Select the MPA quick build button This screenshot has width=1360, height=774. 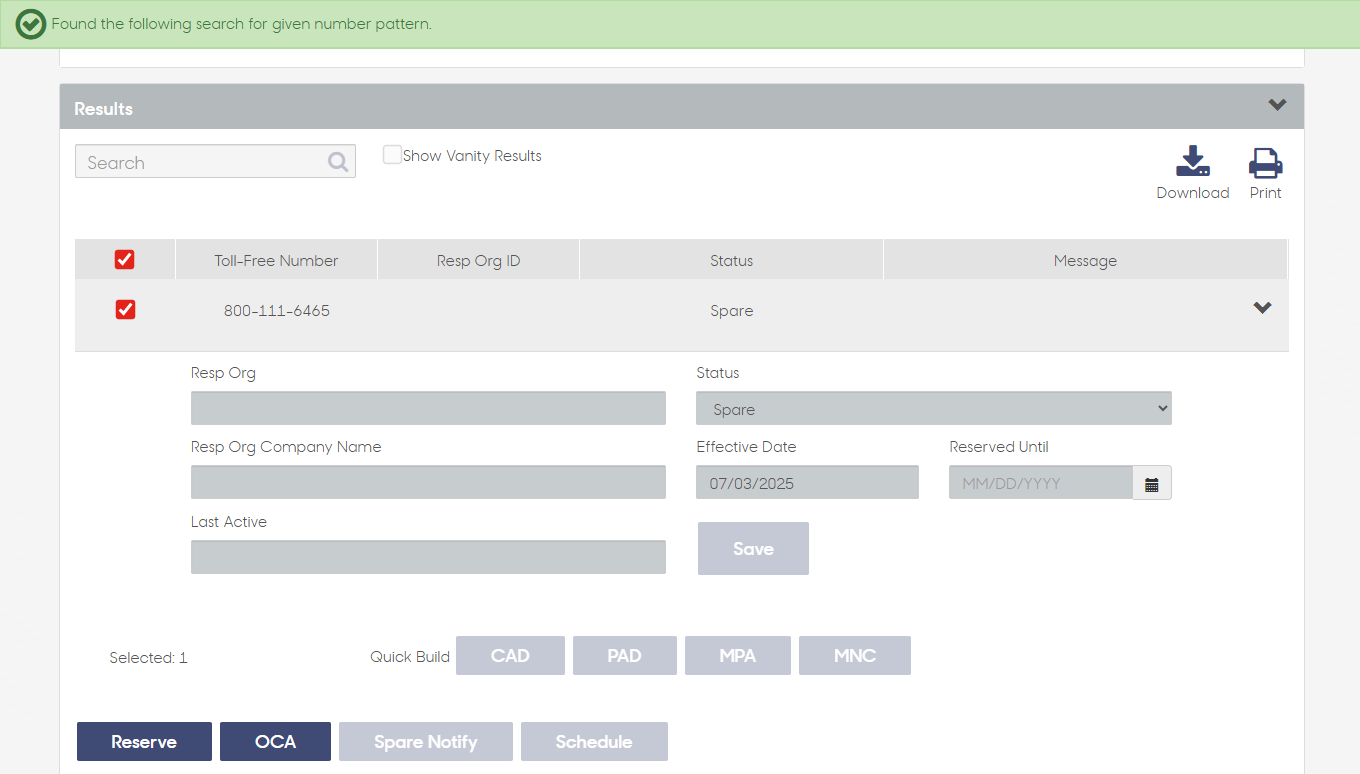tap(738, 656)
